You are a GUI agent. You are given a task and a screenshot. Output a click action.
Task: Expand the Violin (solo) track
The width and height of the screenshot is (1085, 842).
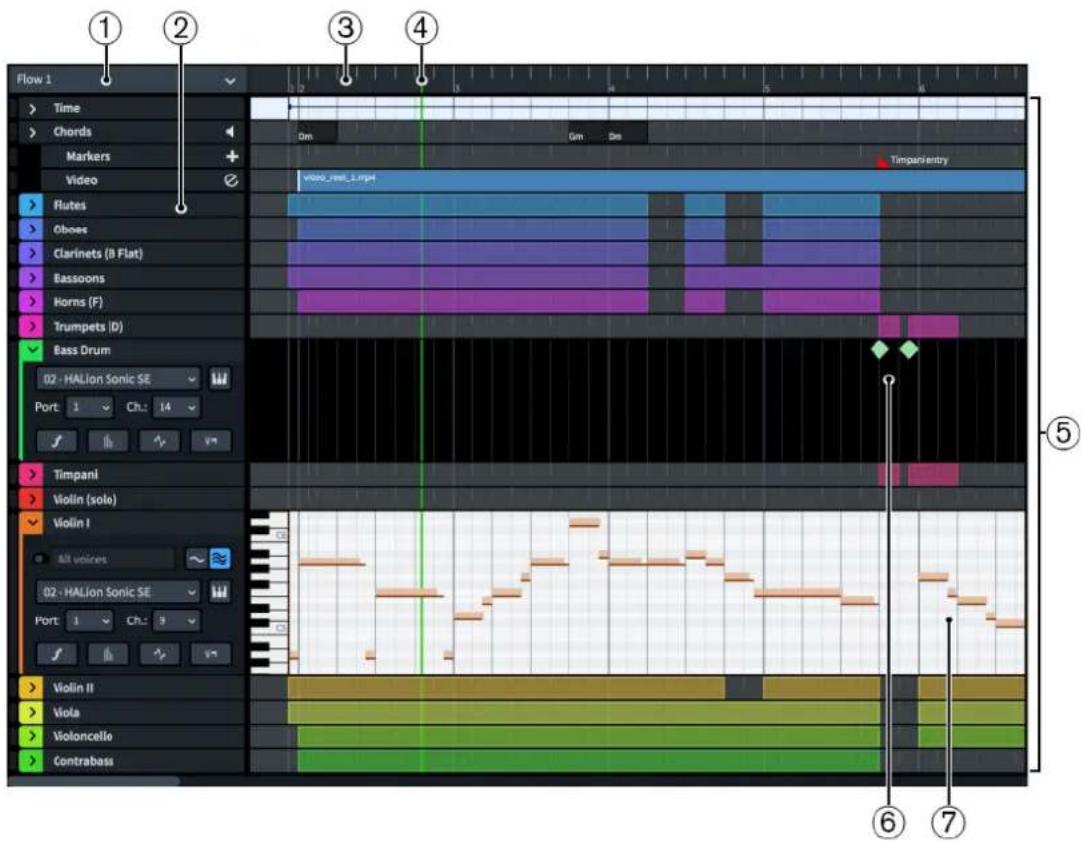[32, 499]
